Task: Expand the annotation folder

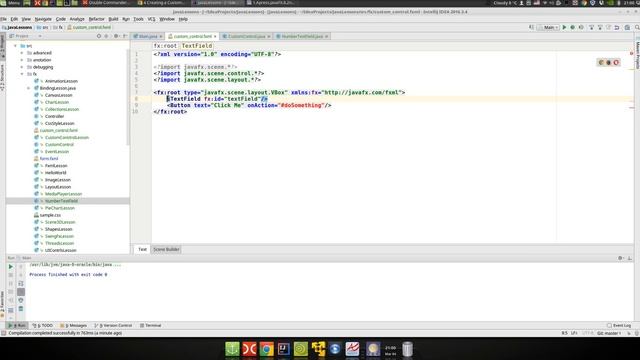Action: (22, 60)
